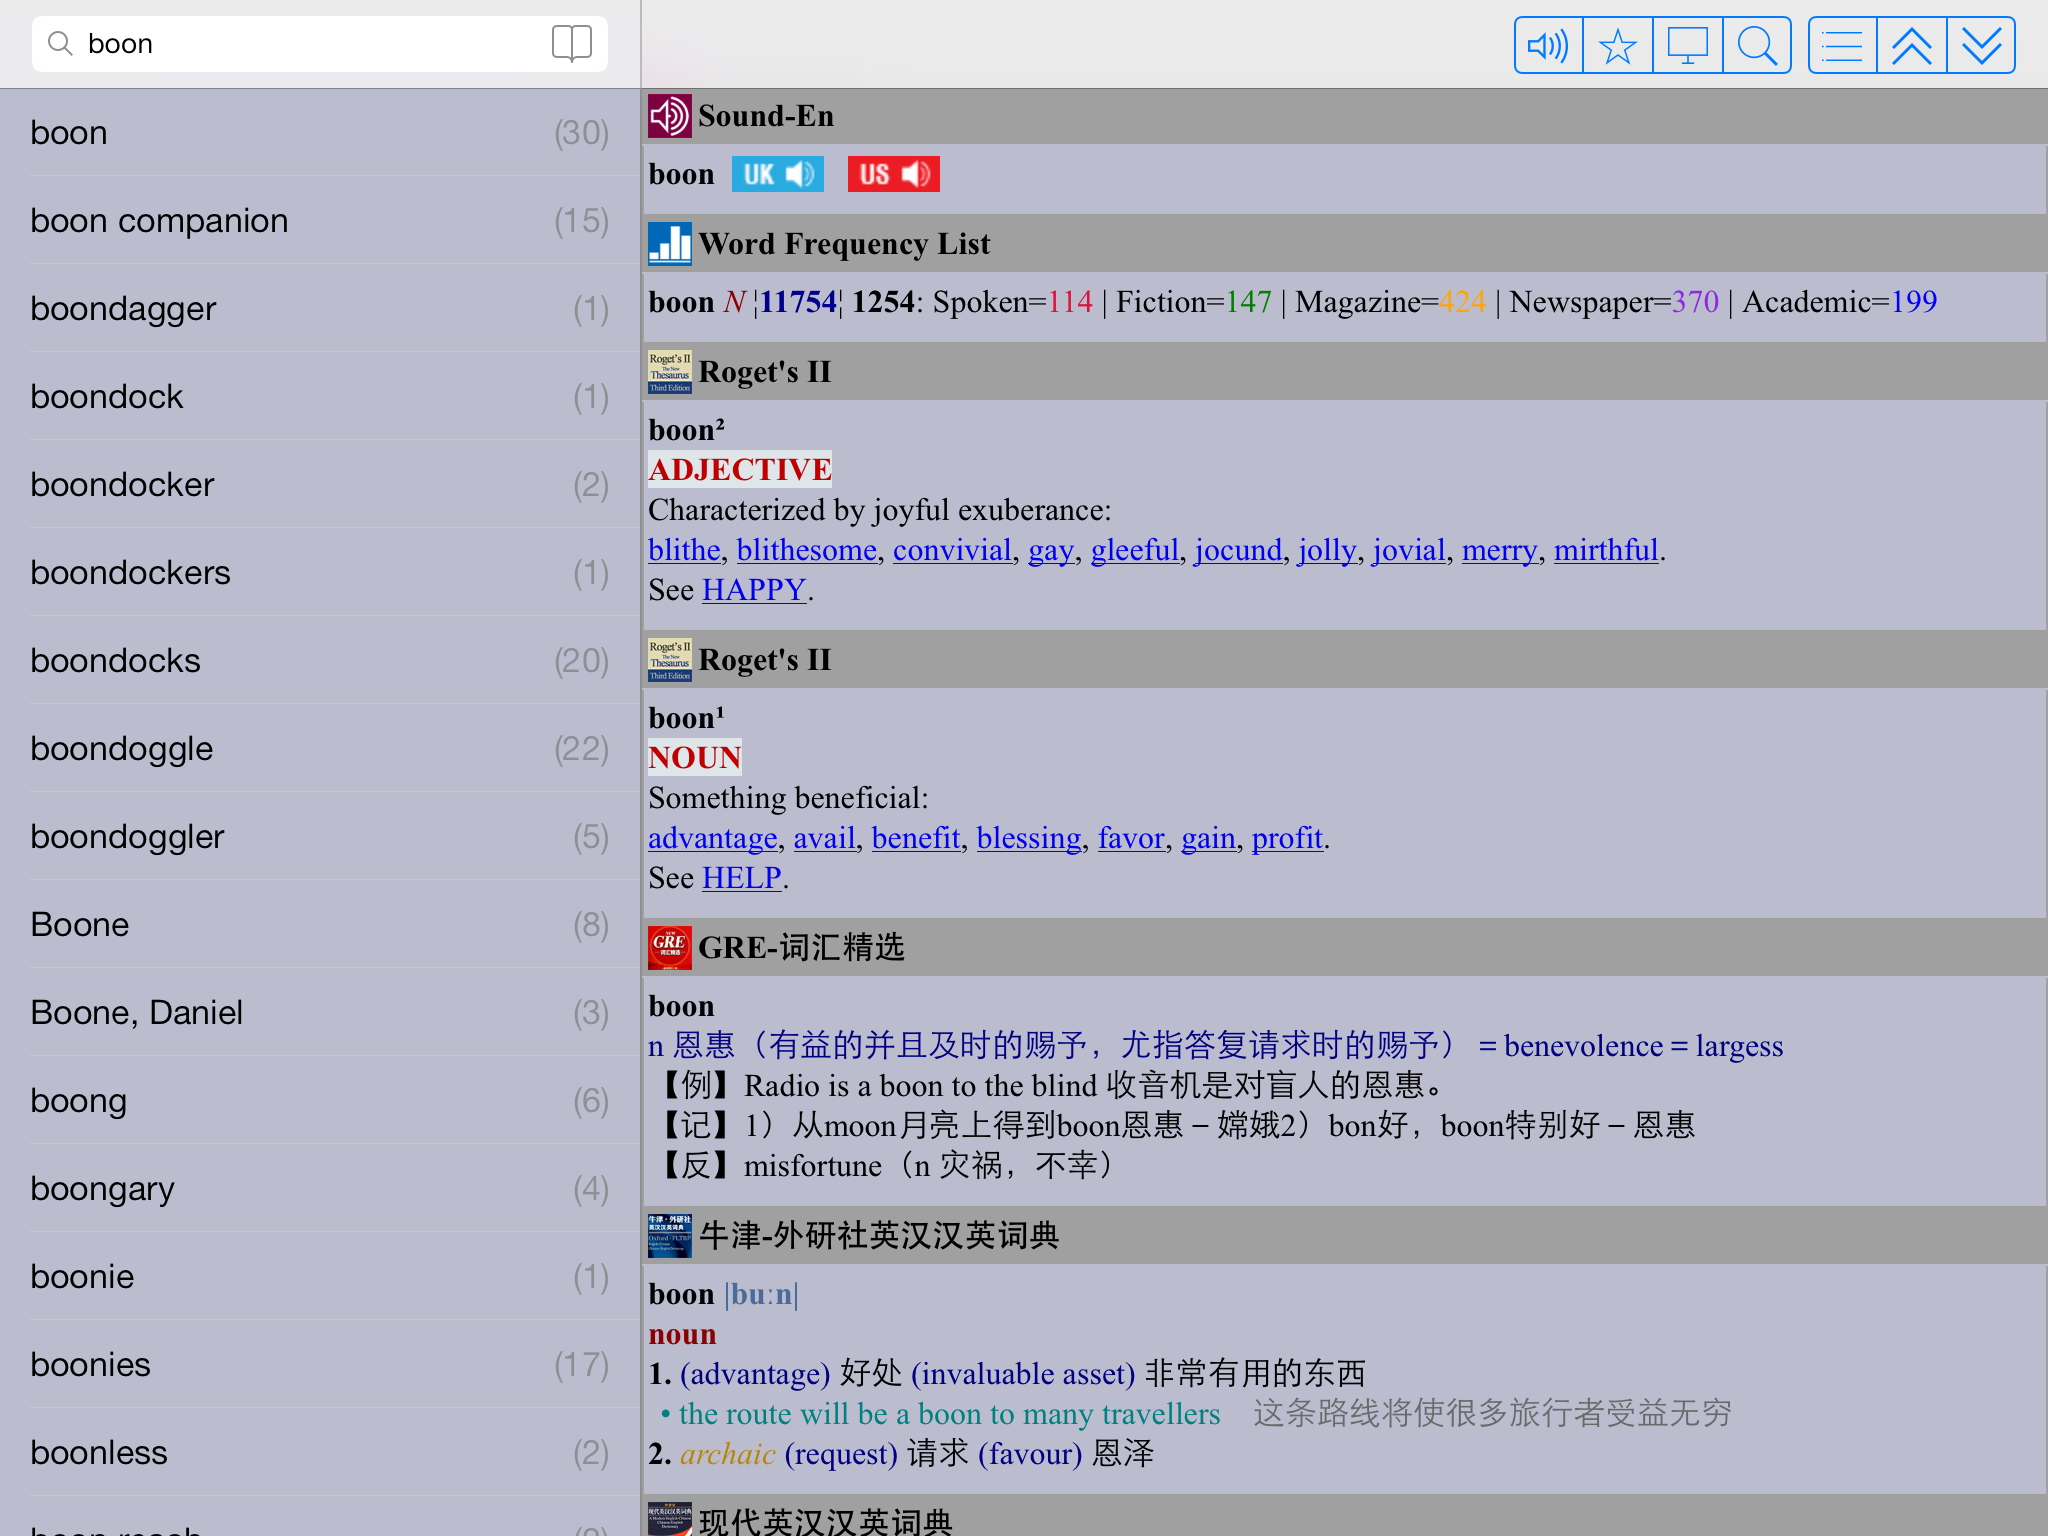Image resolution: width=2048 pixels, height=1536 pixels.
Task: Jump to previous dictionary with up chevrons
Action: pos(1912,45)
